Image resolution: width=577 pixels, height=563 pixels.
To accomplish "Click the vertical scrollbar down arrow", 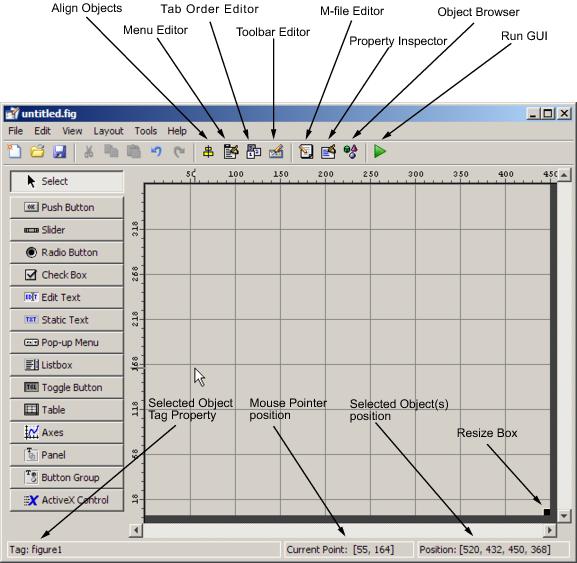I will pos(564,516).
